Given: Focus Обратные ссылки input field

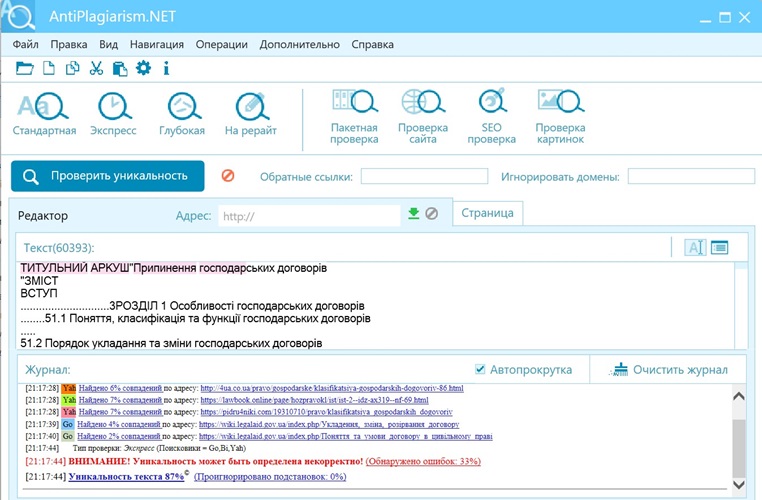Looking at the screenshot, I should pyautogui.click(x=424, y=176).
